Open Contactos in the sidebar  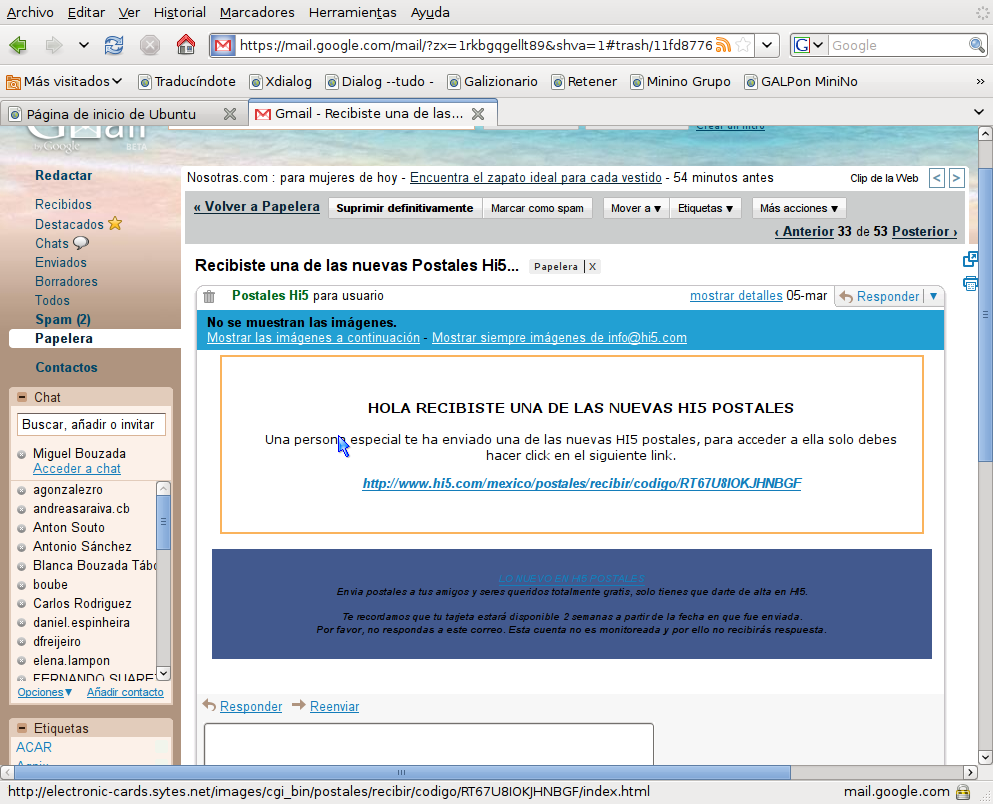click(x=66, y=367)
